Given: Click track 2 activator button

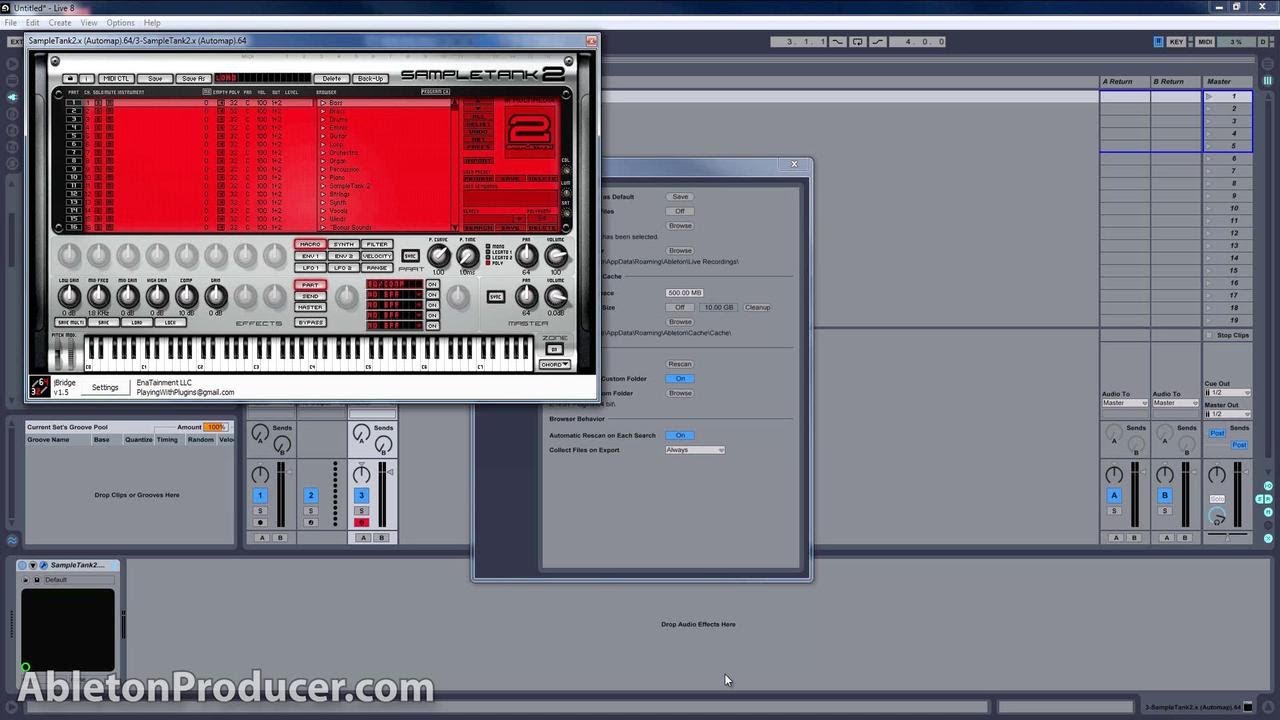Looking at the screenshot, I should click(310, 495).
